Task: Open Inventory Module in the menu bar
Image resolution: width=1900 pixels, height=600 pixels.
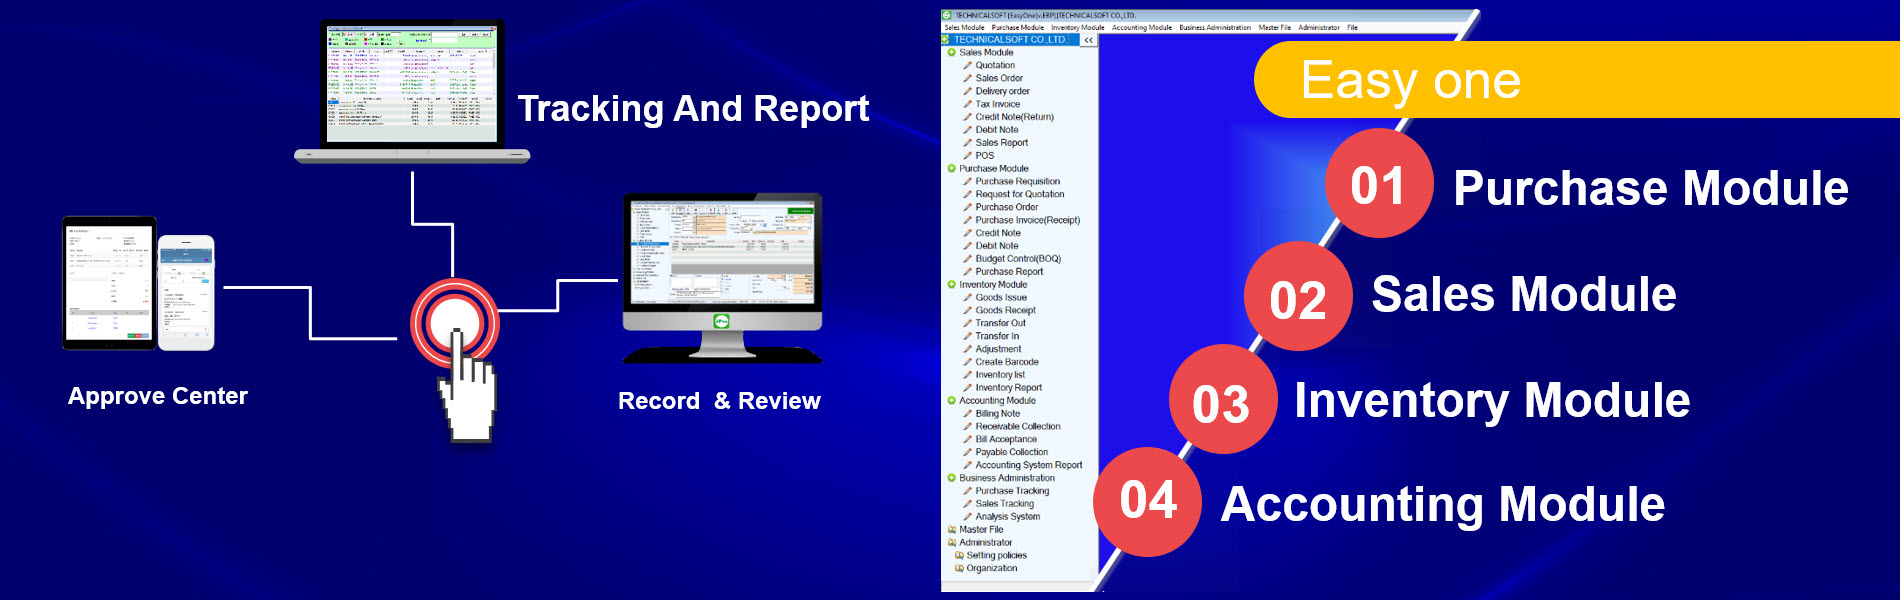Action: [1078, 28]
